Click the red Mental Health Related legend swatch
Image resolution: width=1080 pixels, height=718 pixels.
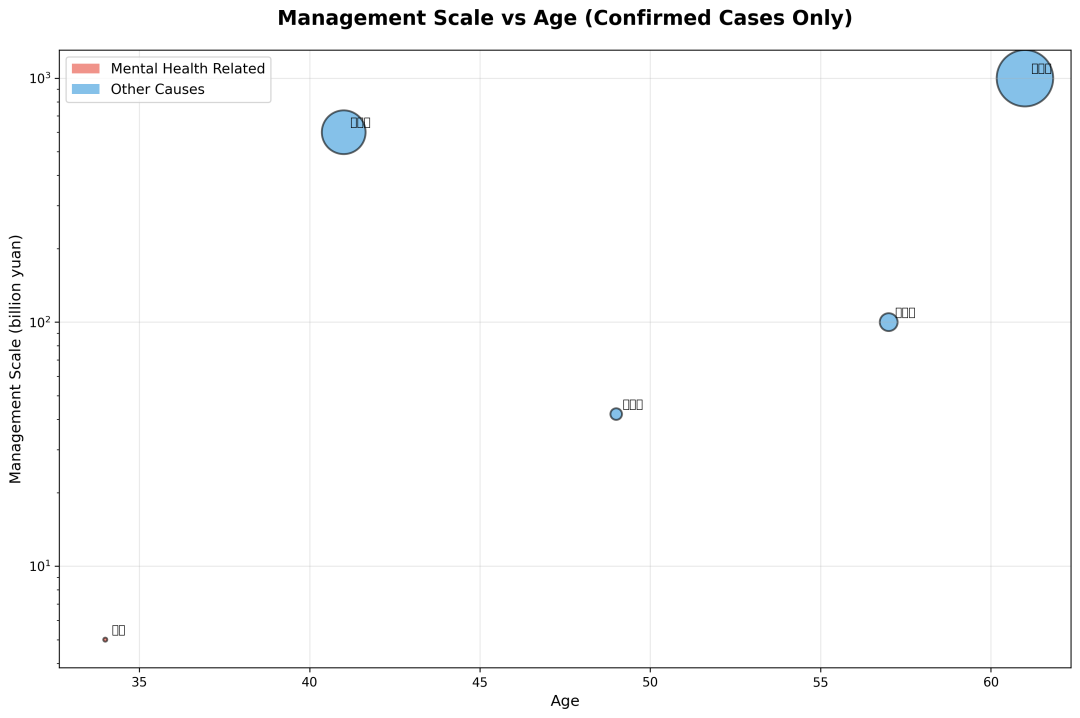86,69
